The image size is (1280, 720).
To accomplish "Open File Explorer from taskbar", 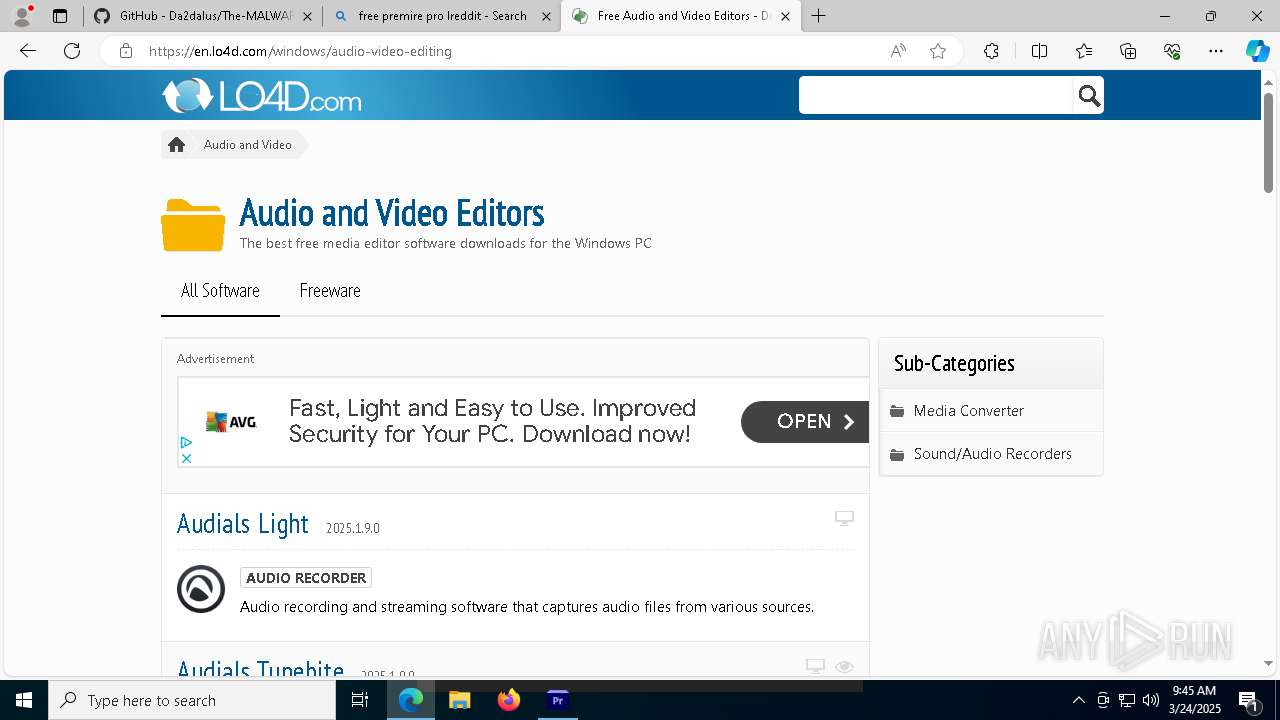I will pos(460,700).
